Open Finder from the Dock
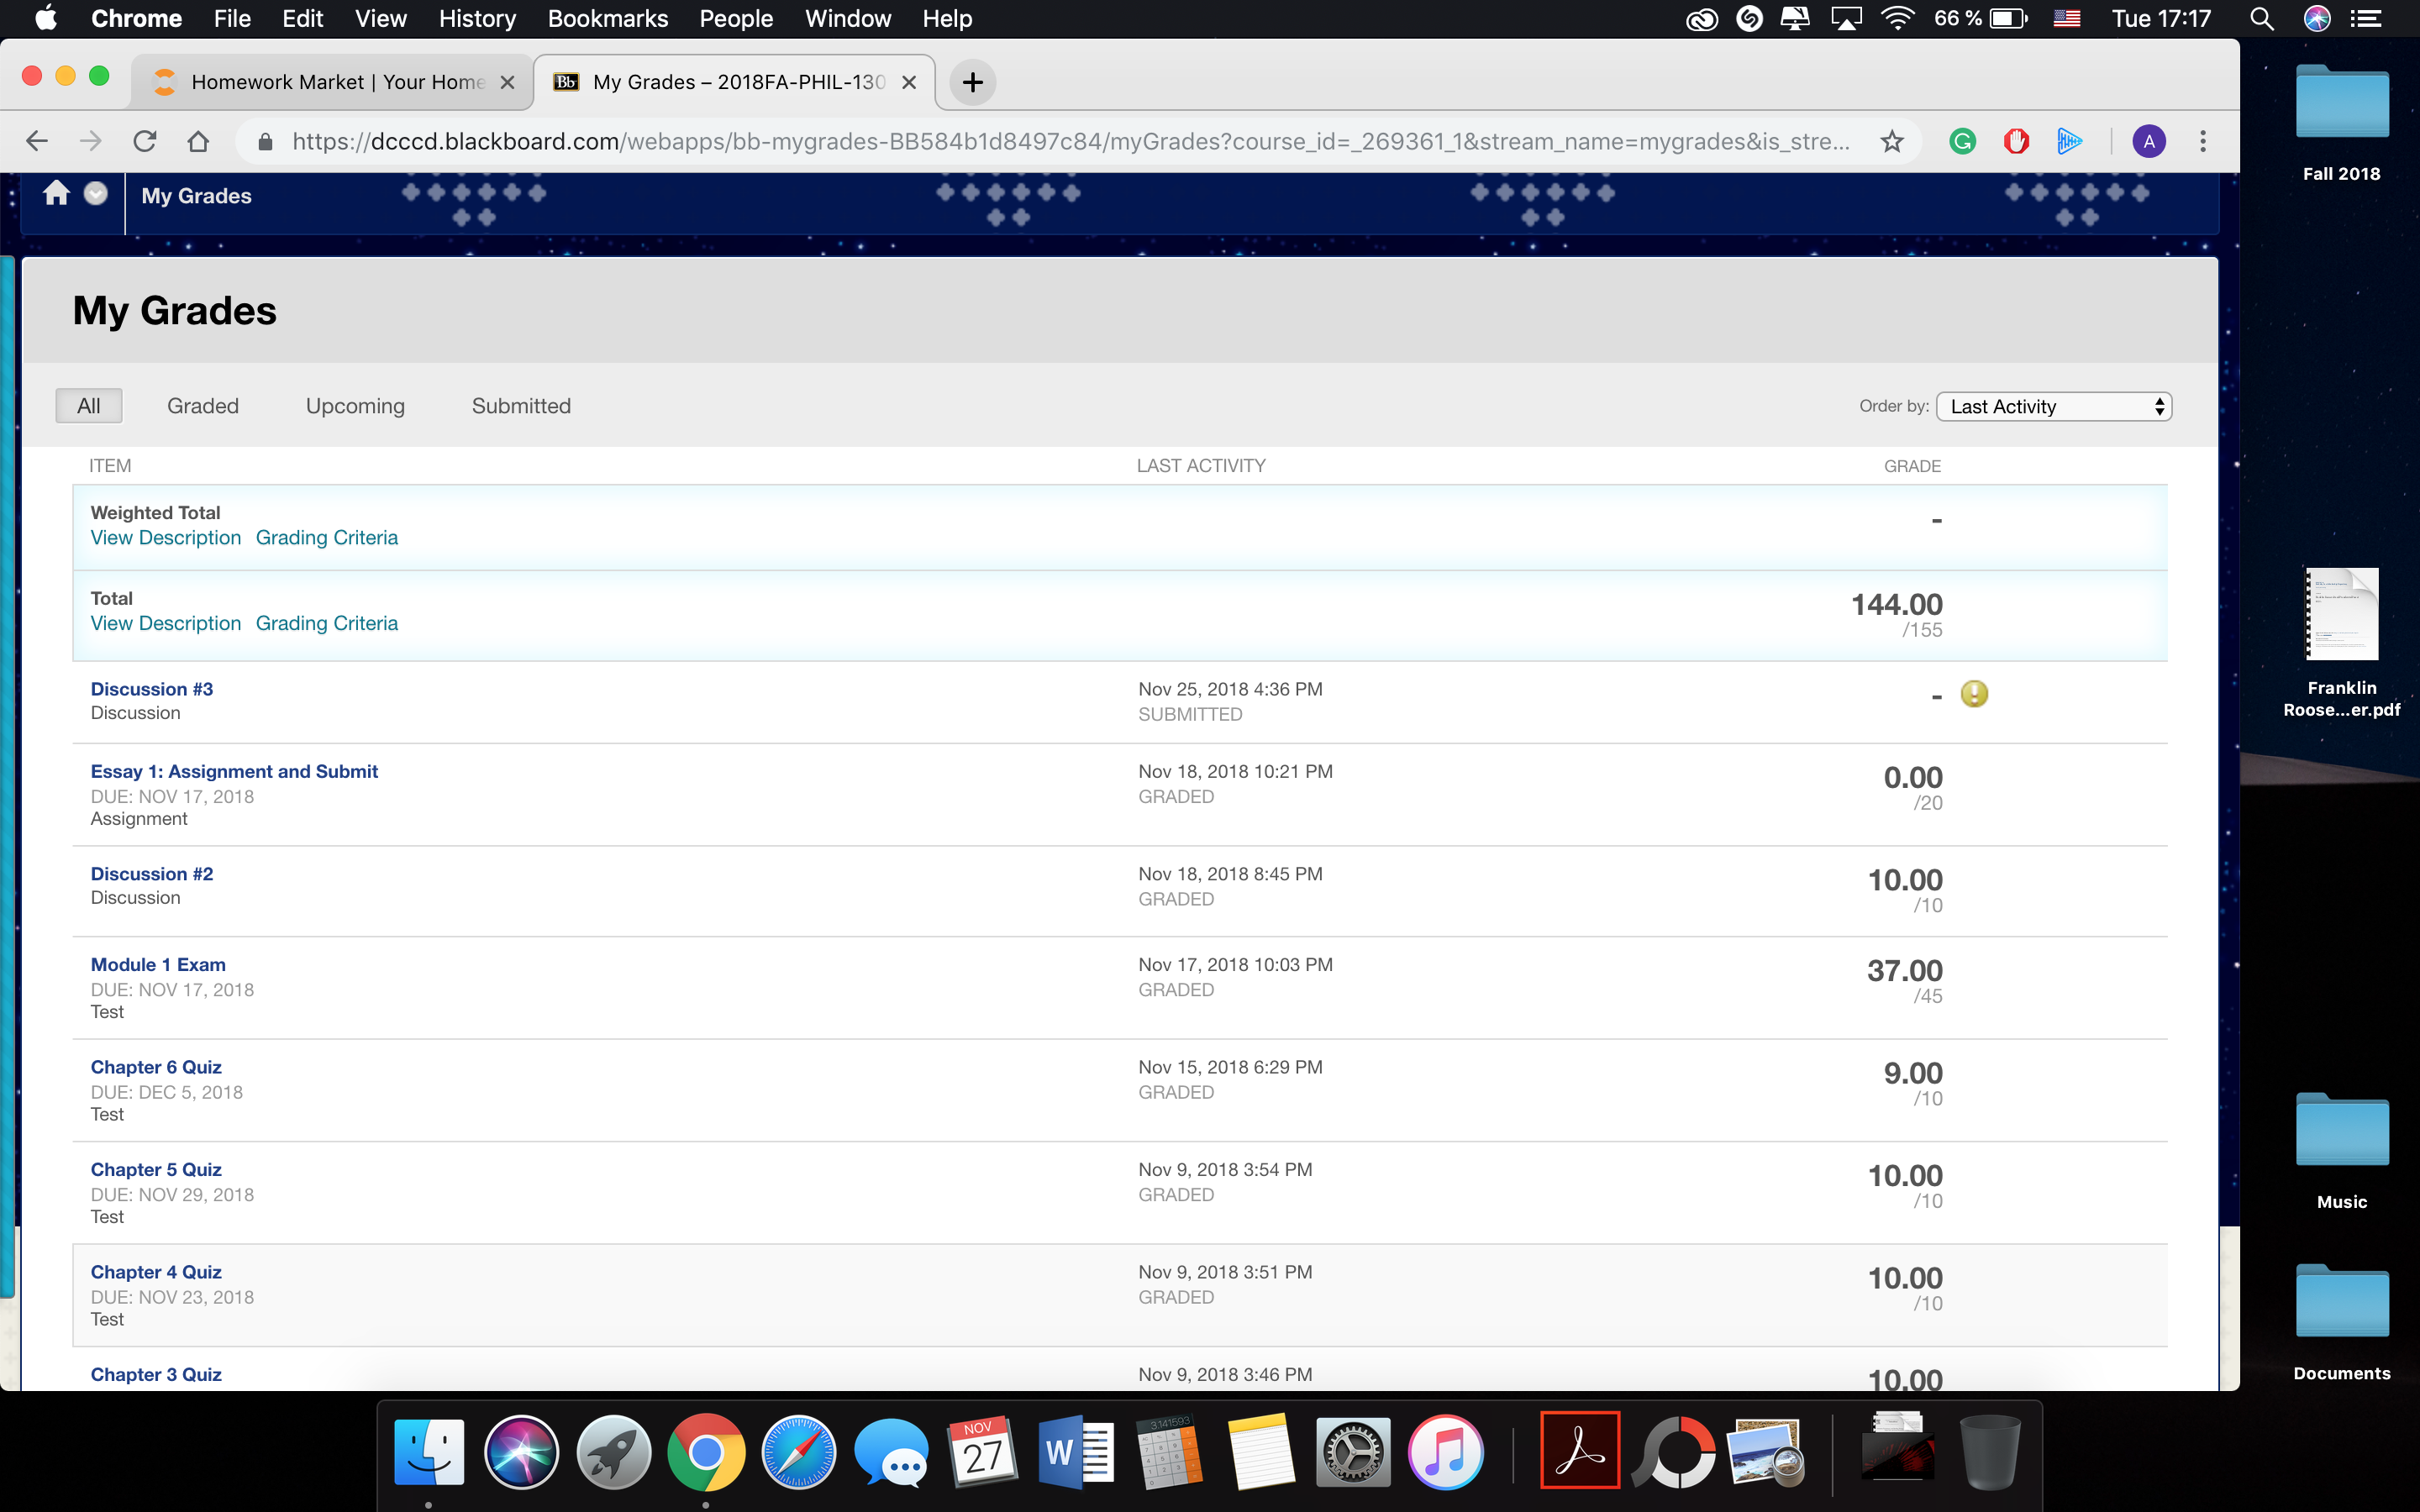Screen dimensions: 2420x1512 (x=429, y=1452)
